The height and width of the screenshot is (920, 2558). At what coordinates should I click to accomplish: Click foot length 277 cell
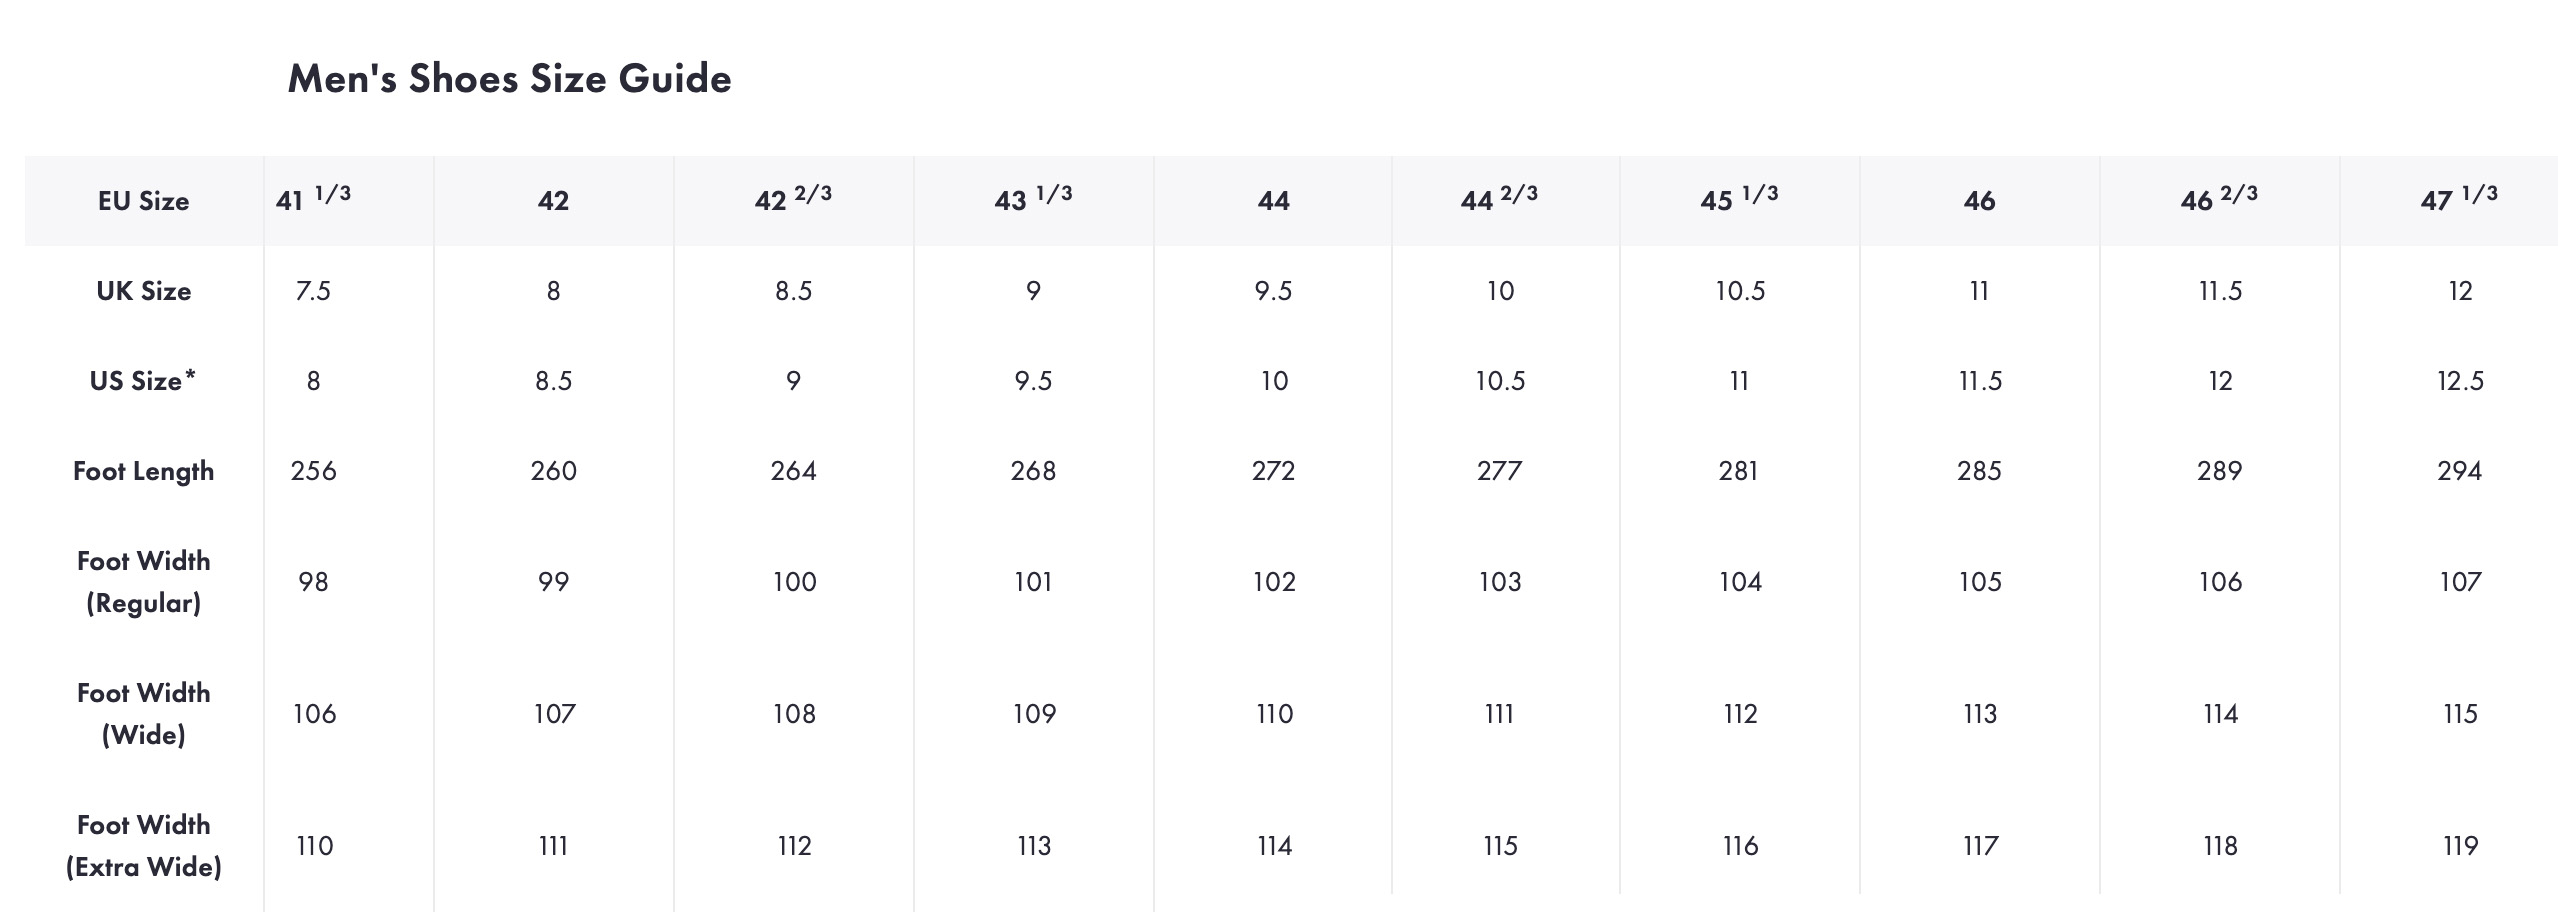coord(1499,471)
